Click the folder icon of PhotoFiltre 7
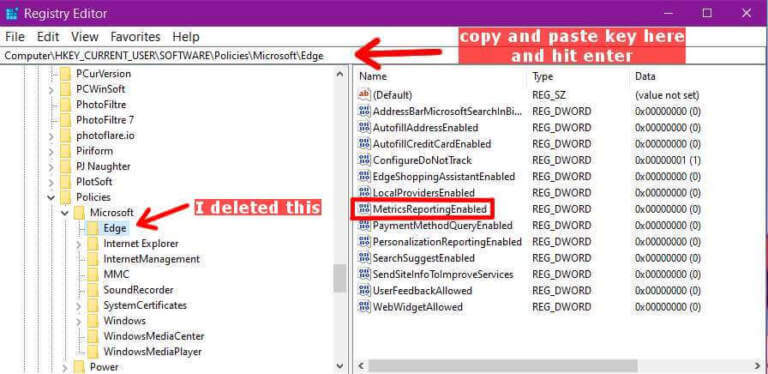The image size is (768, 374). point(65,120)
